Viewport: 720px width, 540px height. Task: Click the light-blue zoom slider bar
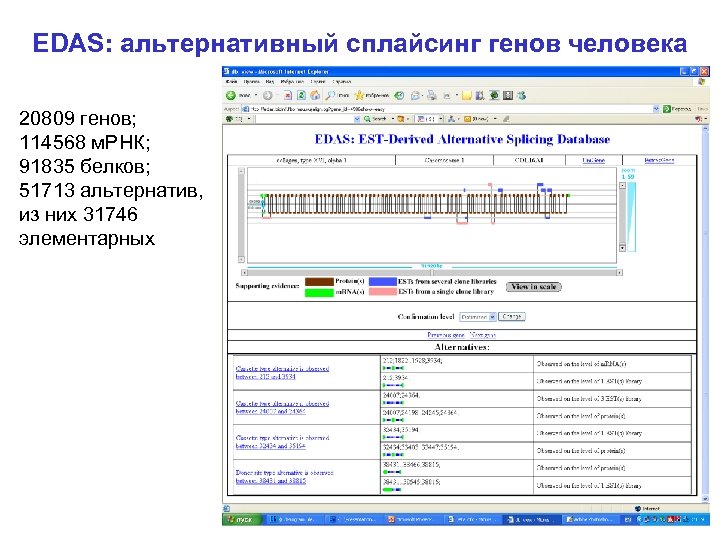pyautogui.click(x=632, y=217)
